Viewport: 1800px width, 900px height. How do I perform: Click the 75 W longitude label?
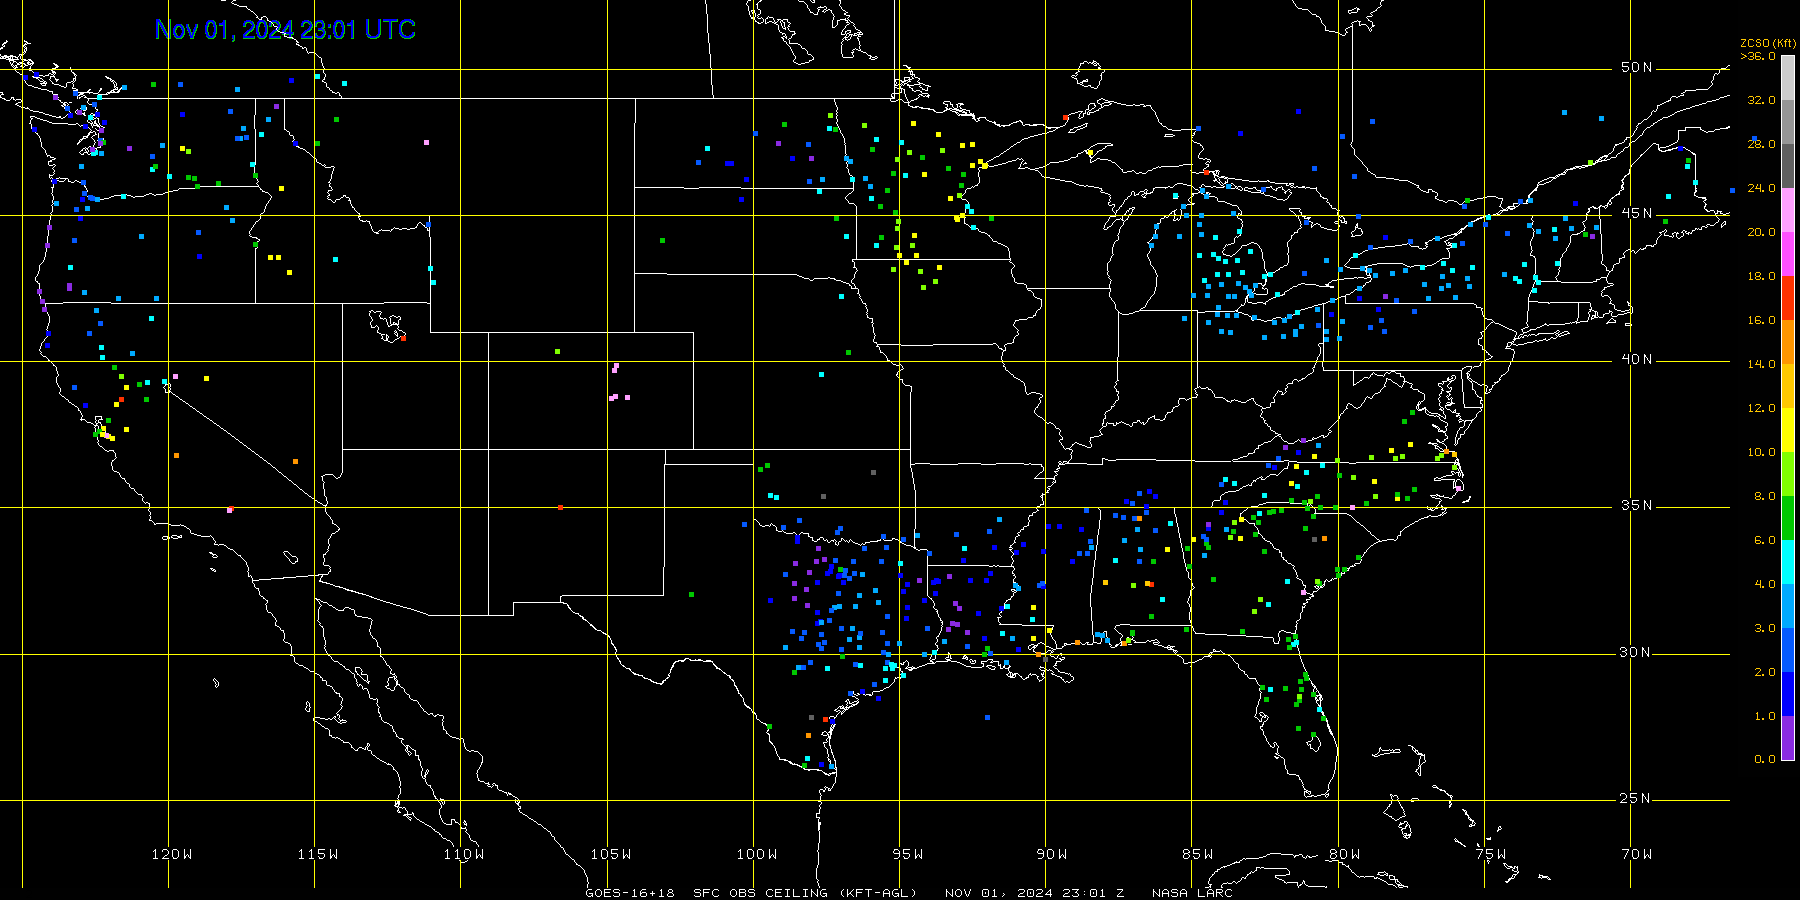point(1490,854)
